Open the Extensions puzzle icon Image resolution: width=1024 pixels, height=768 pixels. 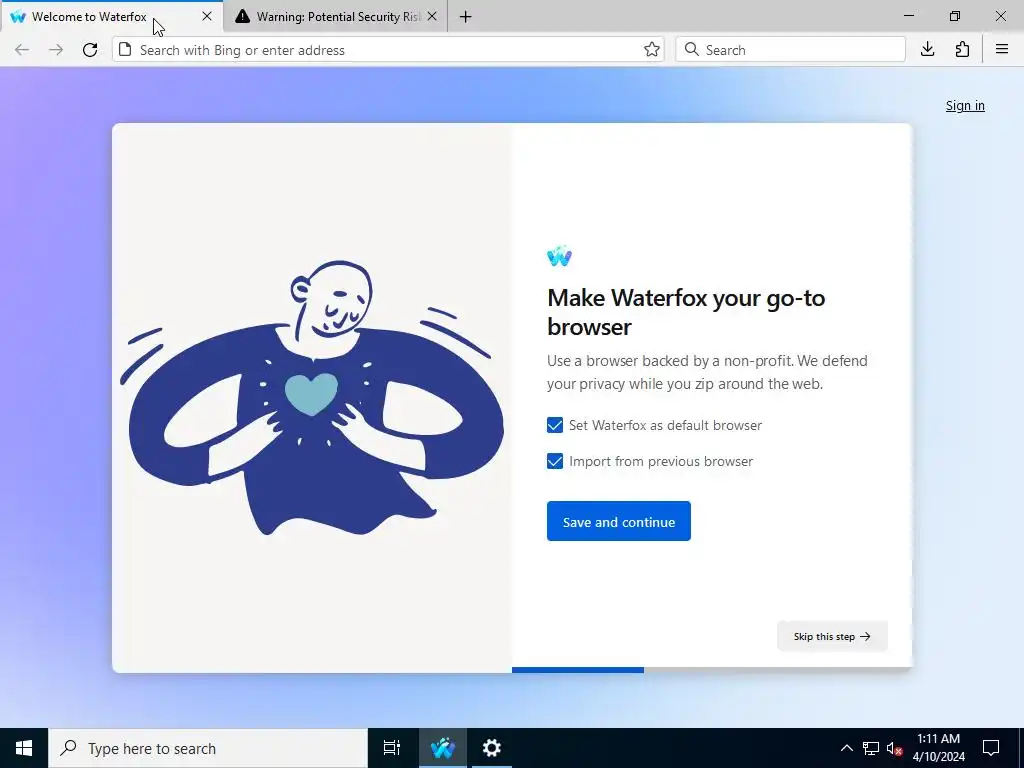click(962, 50)
